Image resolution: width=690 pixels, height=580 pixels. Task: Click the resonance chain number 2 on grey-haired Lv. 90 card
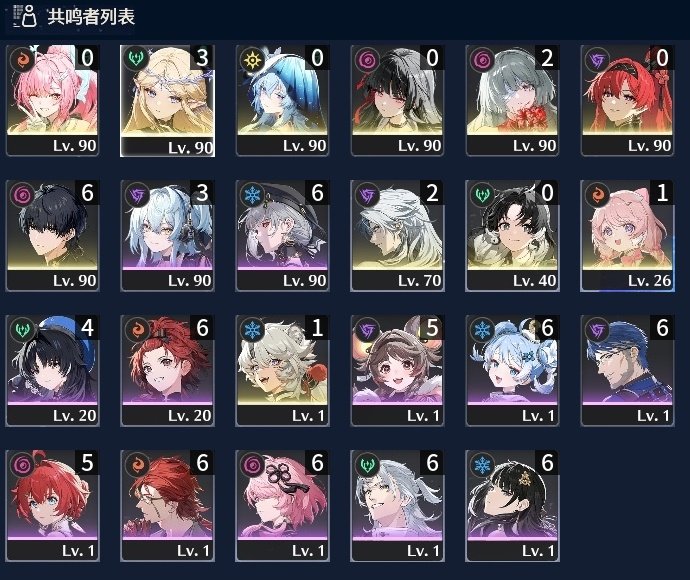[x=547, y=58]
